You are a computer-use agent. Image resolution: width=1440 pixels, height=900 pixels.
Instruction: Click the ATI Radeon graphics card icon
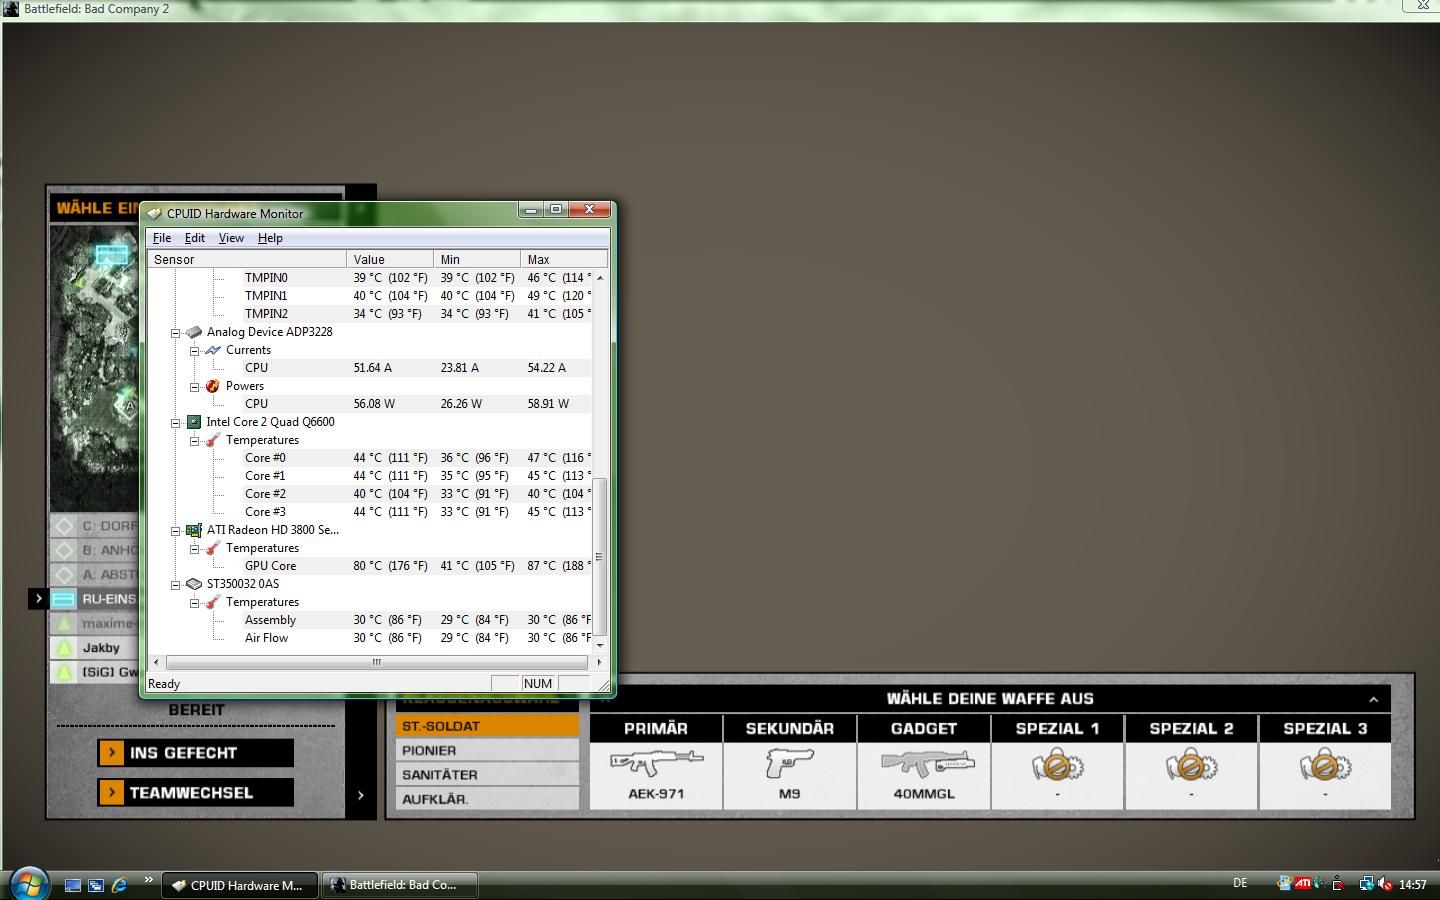coord(194,530)
